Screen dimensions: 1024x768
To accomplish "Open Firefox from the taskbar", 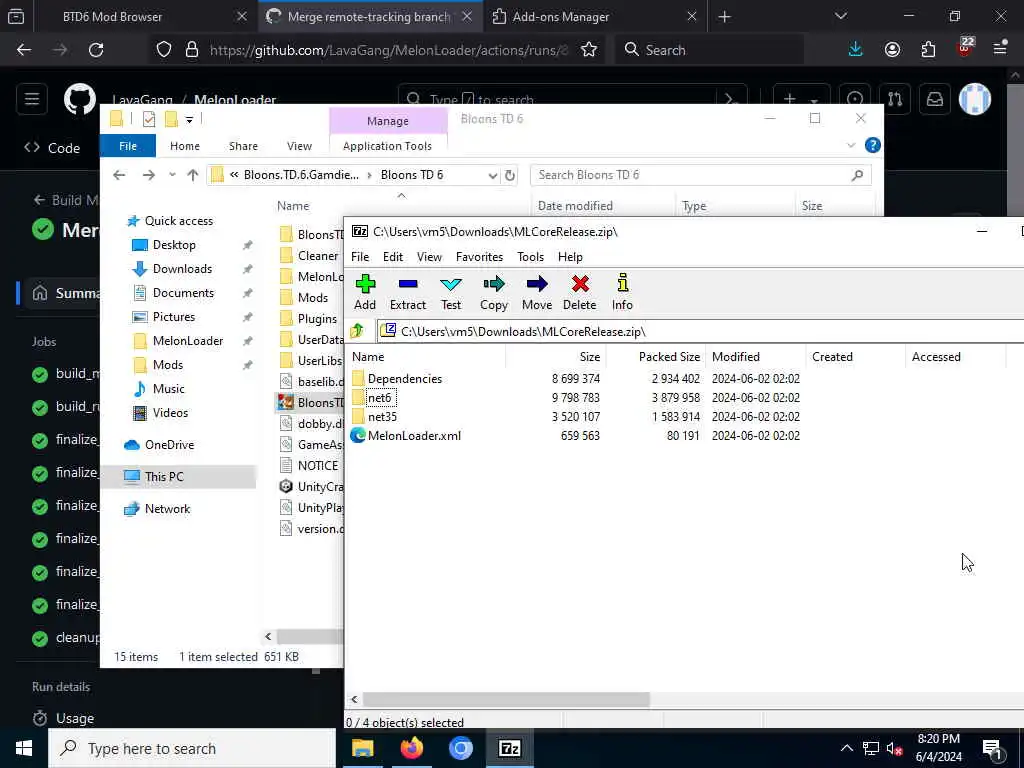I will (x=411, y=748).
